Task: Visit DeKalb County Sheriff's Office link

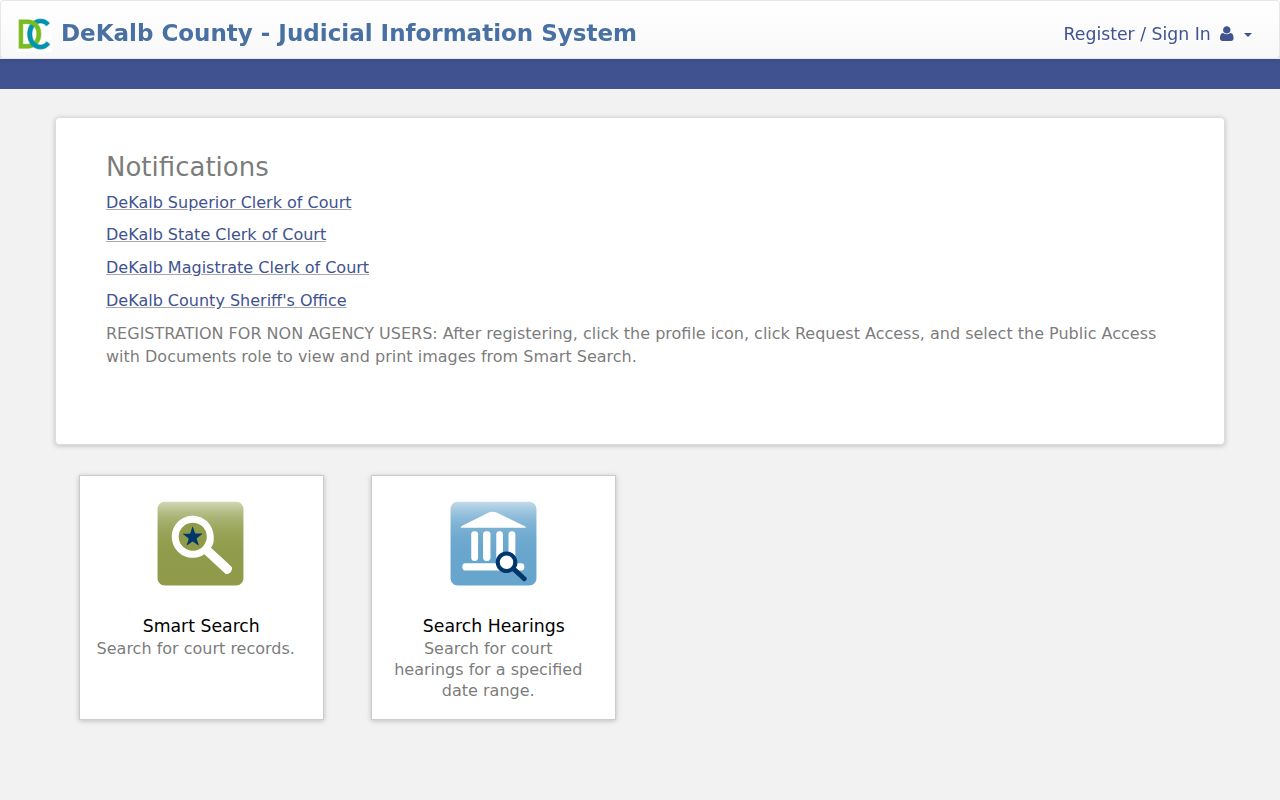Action: [226, 300]
